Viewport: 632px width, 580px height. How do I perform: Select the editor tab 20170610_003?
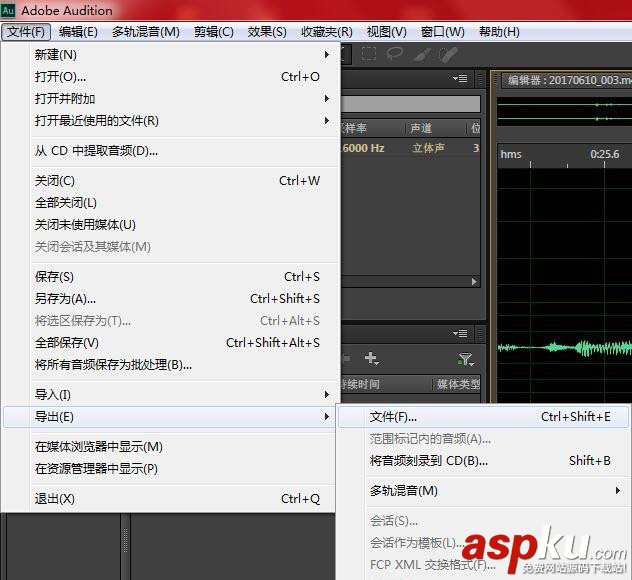pos(568,80)
